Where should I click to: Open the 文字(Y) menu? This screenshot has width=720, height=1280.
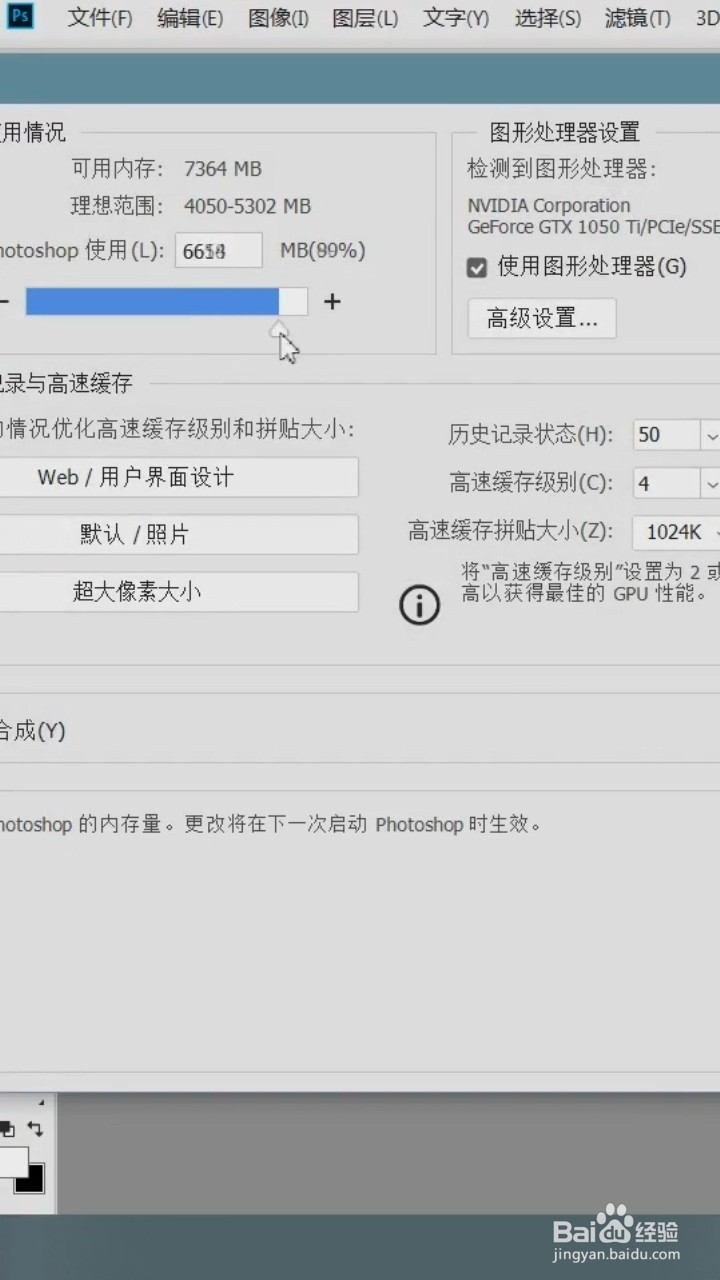[x=456, y=18]
